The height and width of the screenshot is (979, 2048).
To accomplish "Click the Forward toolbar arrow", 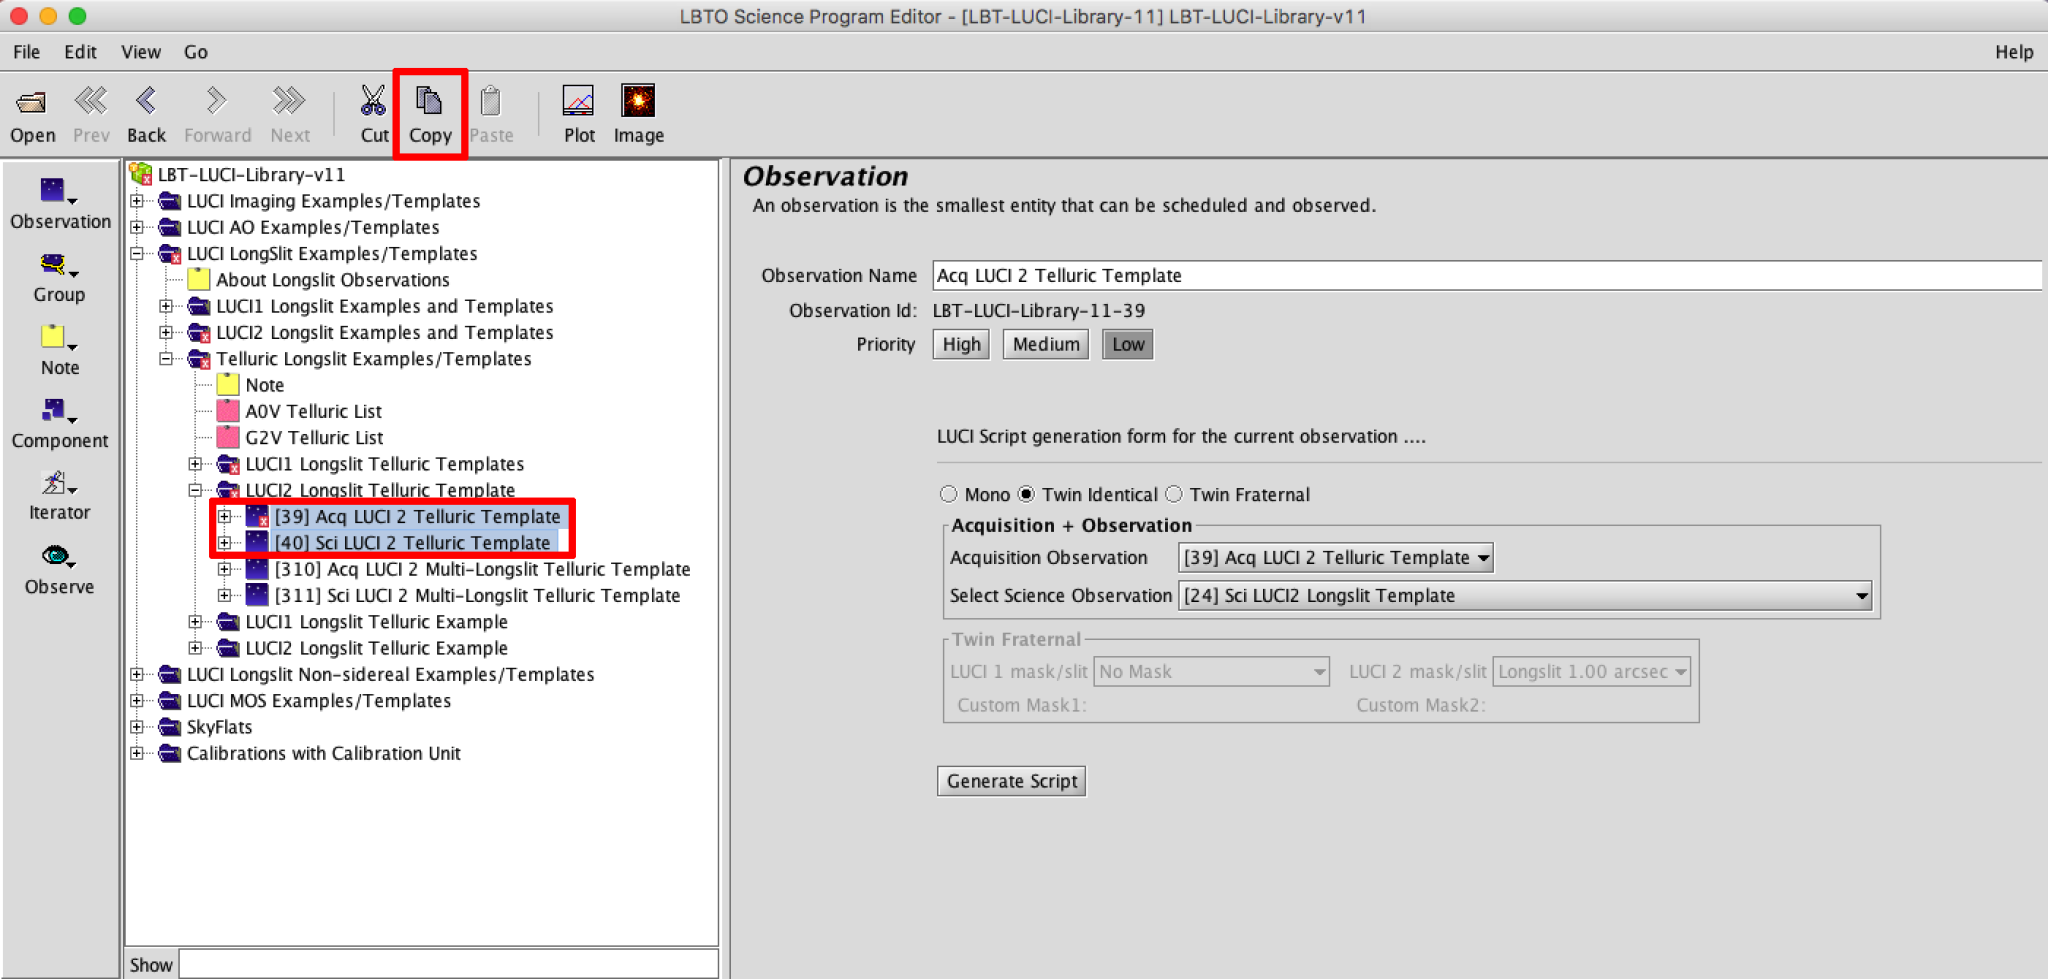I will (217, 114).
